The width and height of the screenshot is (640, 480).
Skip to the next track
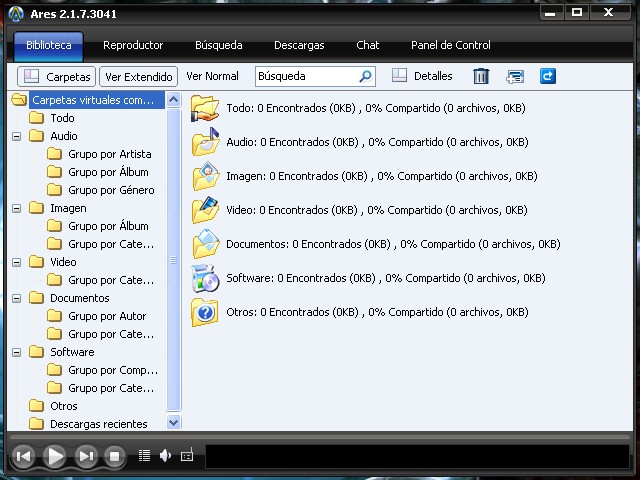pos(86,456)
